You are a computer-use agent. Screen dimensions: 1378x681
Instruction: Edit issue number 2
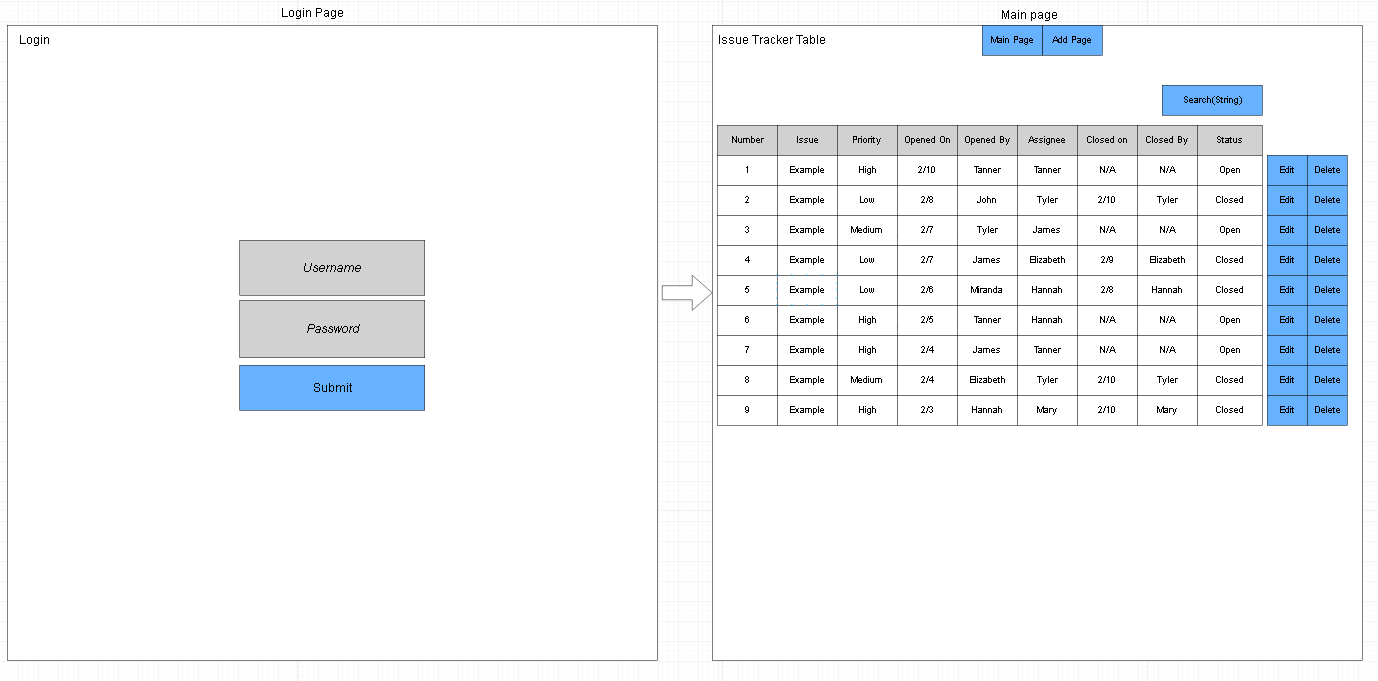1287,200
